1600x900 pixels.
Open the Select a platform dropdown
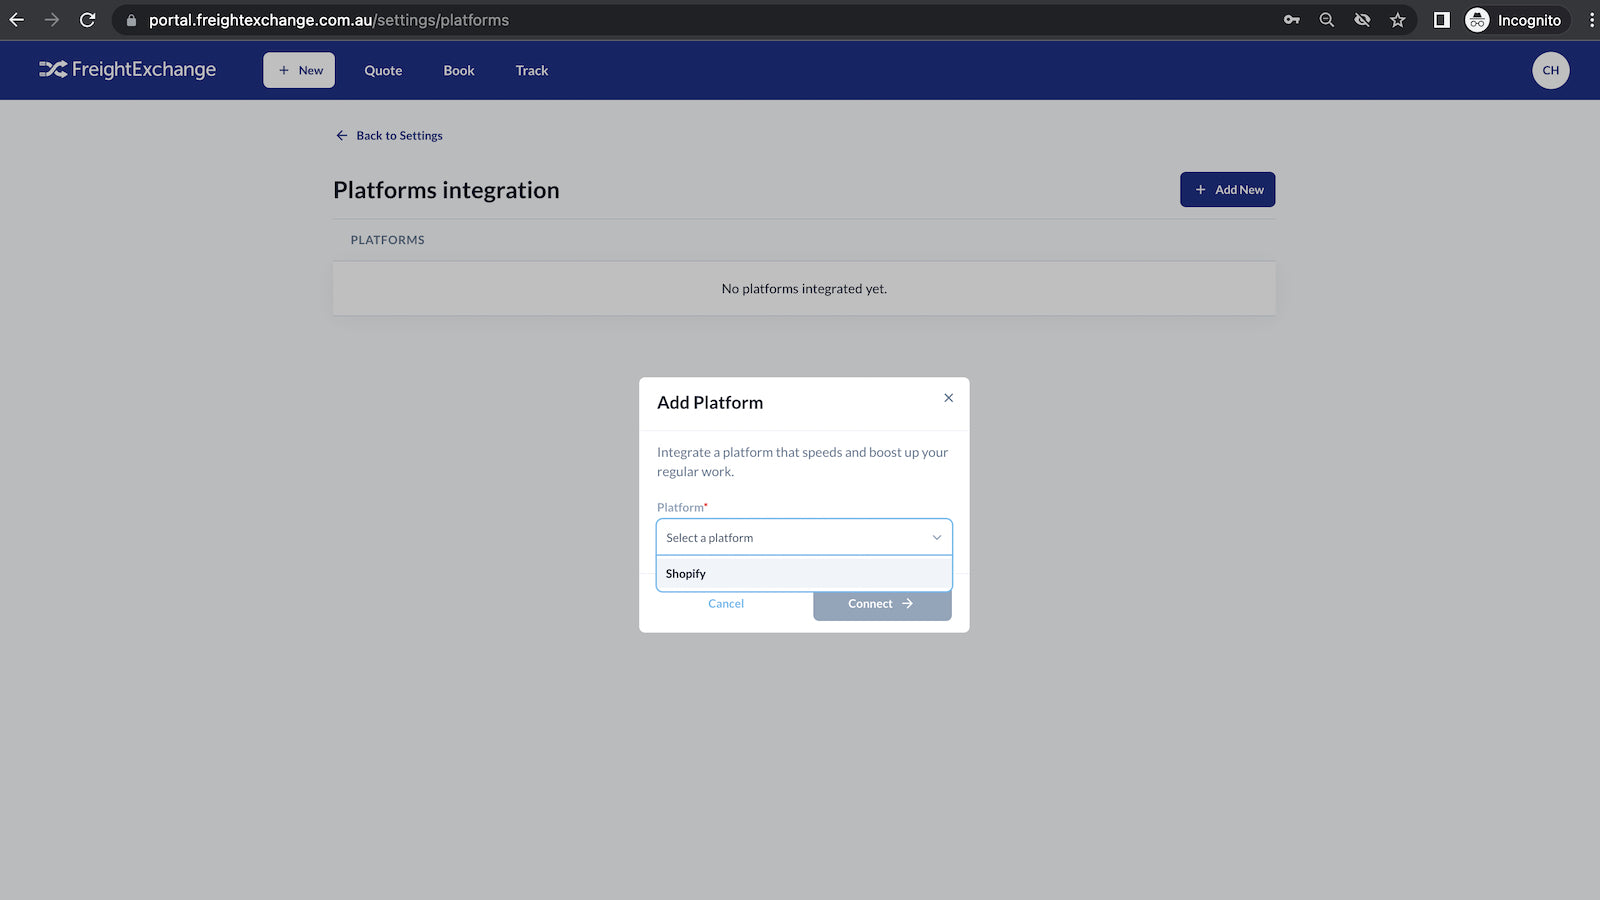pos(803,537)
